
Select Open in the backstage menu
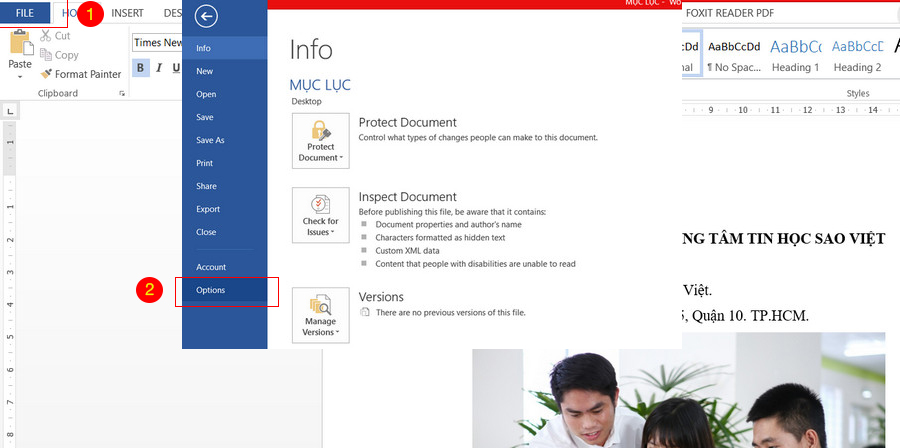tap(224, 94)
